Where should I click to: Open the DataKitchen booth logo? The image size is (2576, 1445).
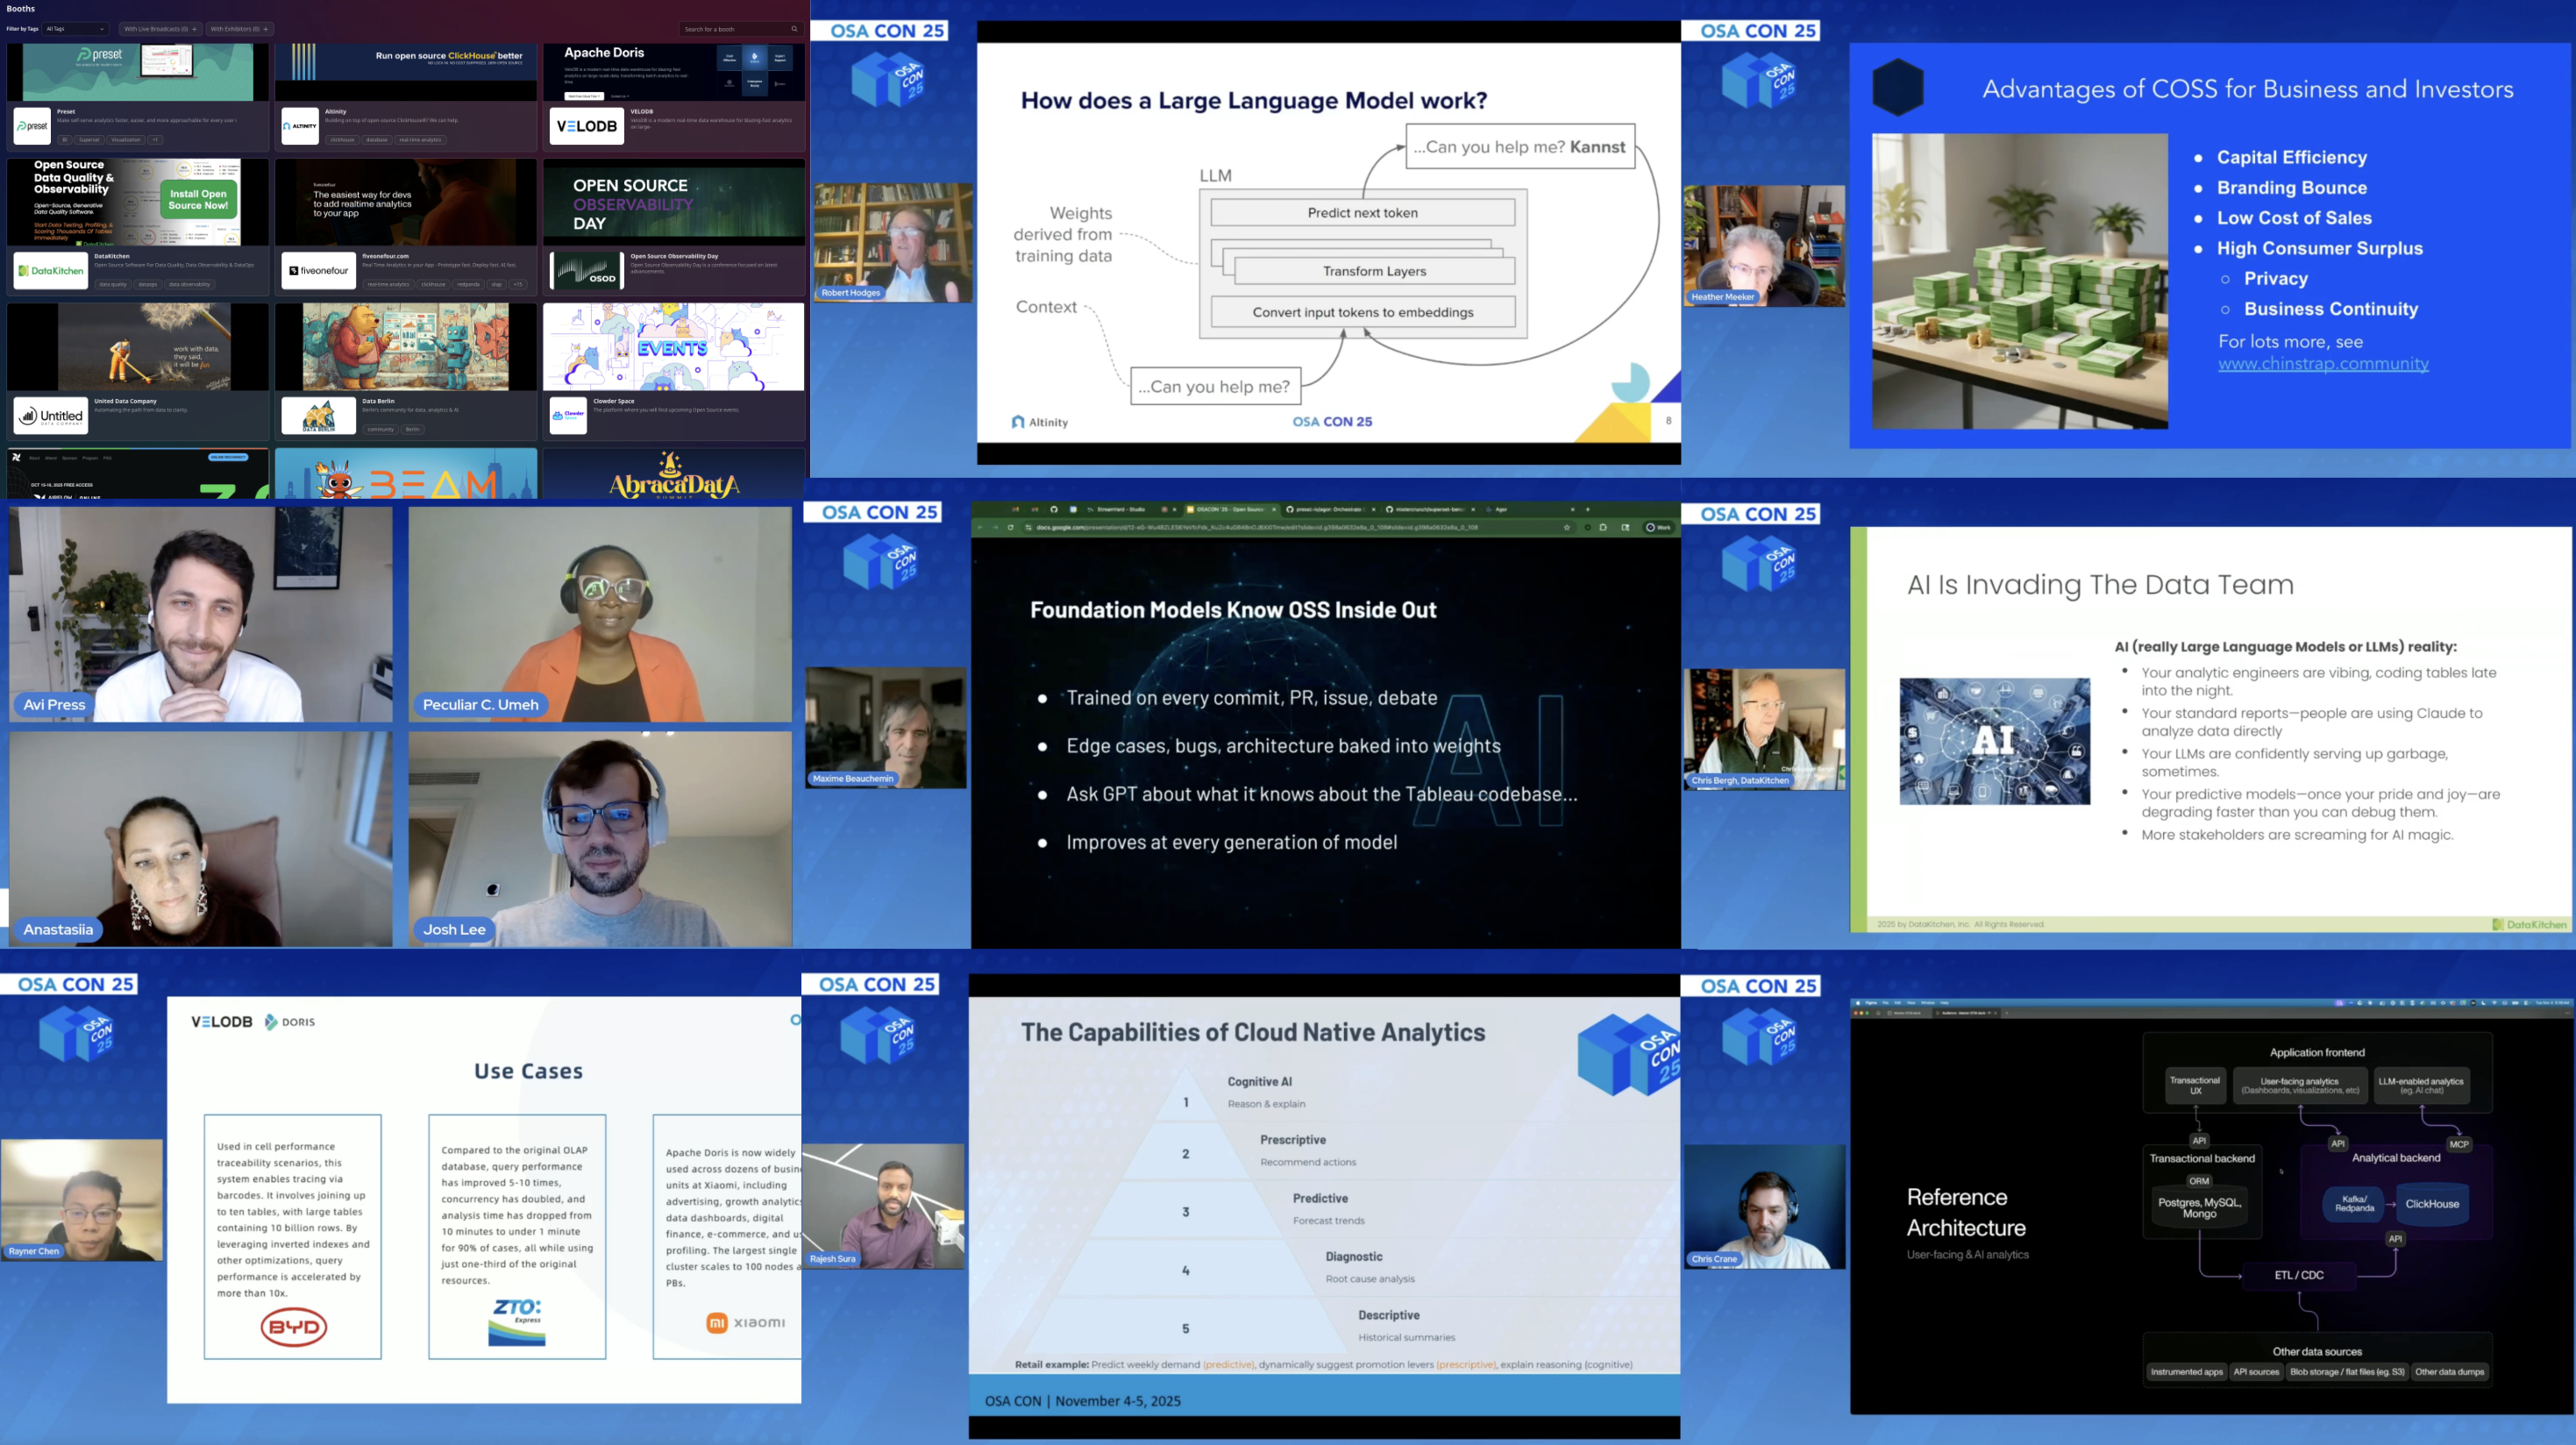(51, 271)
